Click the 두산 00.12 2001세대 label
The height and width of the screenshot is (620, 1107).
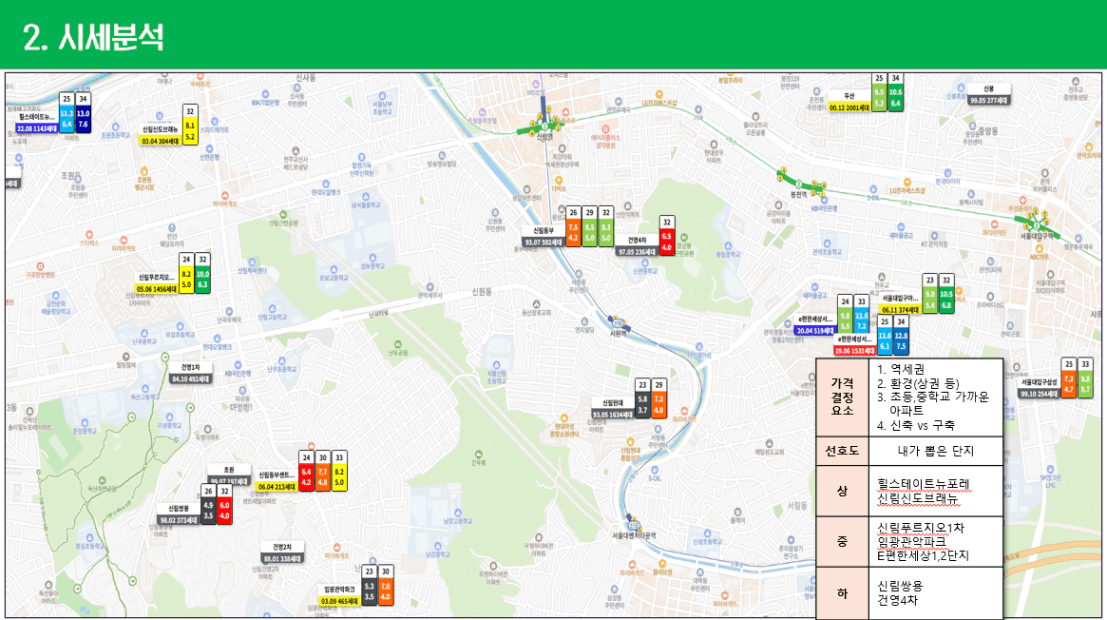pyautogui.click(x=849, y=102)
